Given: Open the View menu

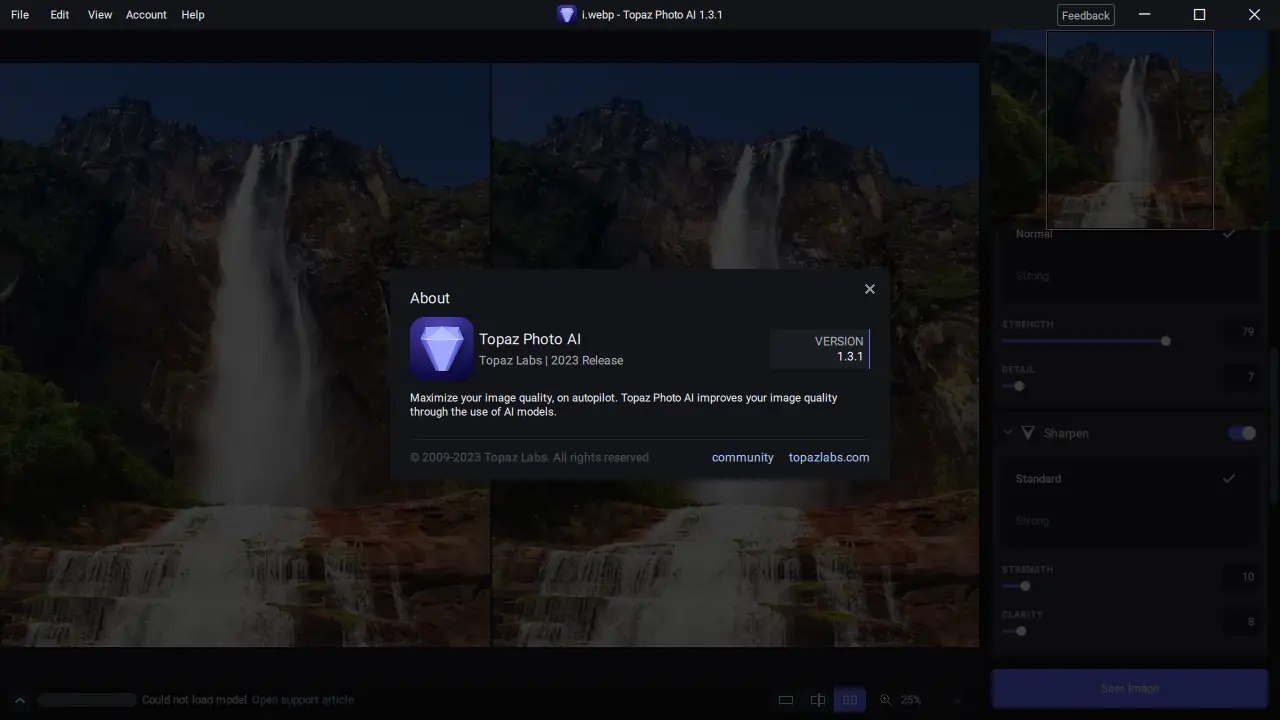Looking at the screenshot, I should click(100, 15).
